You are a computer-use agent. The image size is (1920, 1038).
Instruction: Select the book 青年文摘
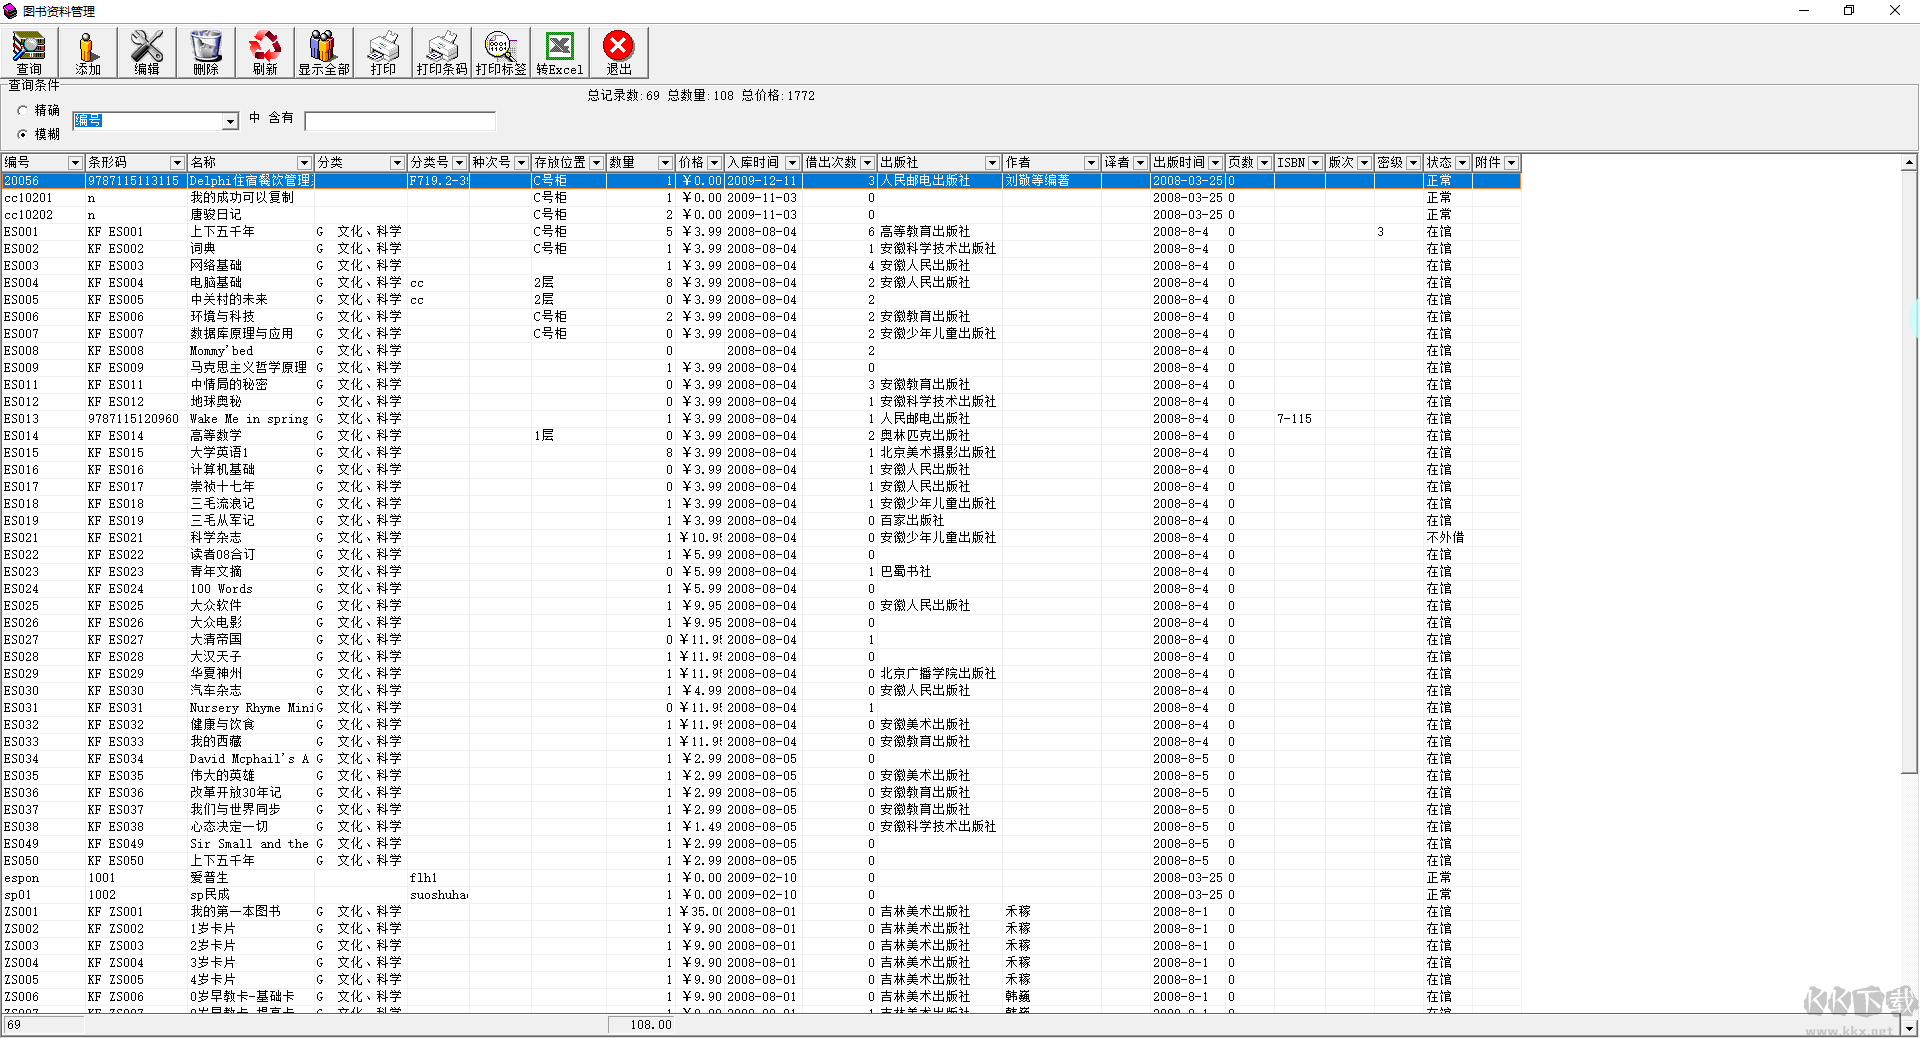click(216, 572)
